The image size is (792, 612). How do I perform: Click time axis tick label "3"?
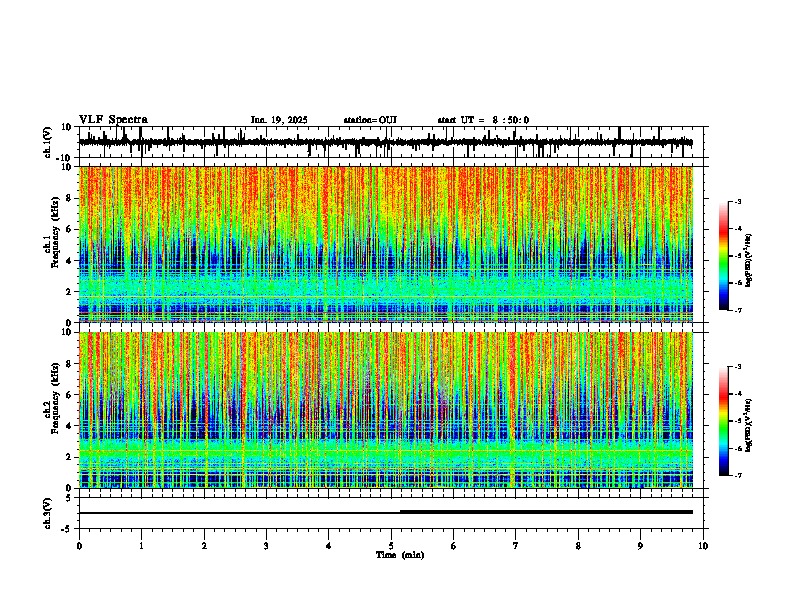pyautogui.click(x=266, y=546)
